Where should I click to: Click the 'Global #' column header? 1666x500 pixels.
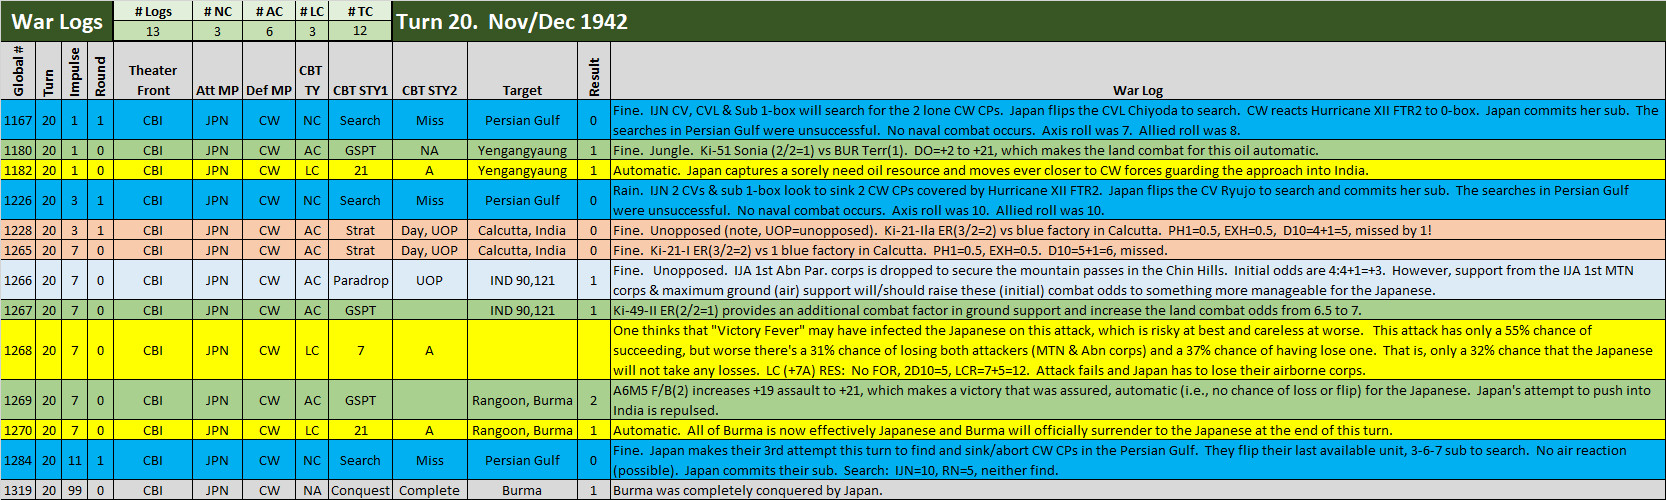click(x=18, y=70)
